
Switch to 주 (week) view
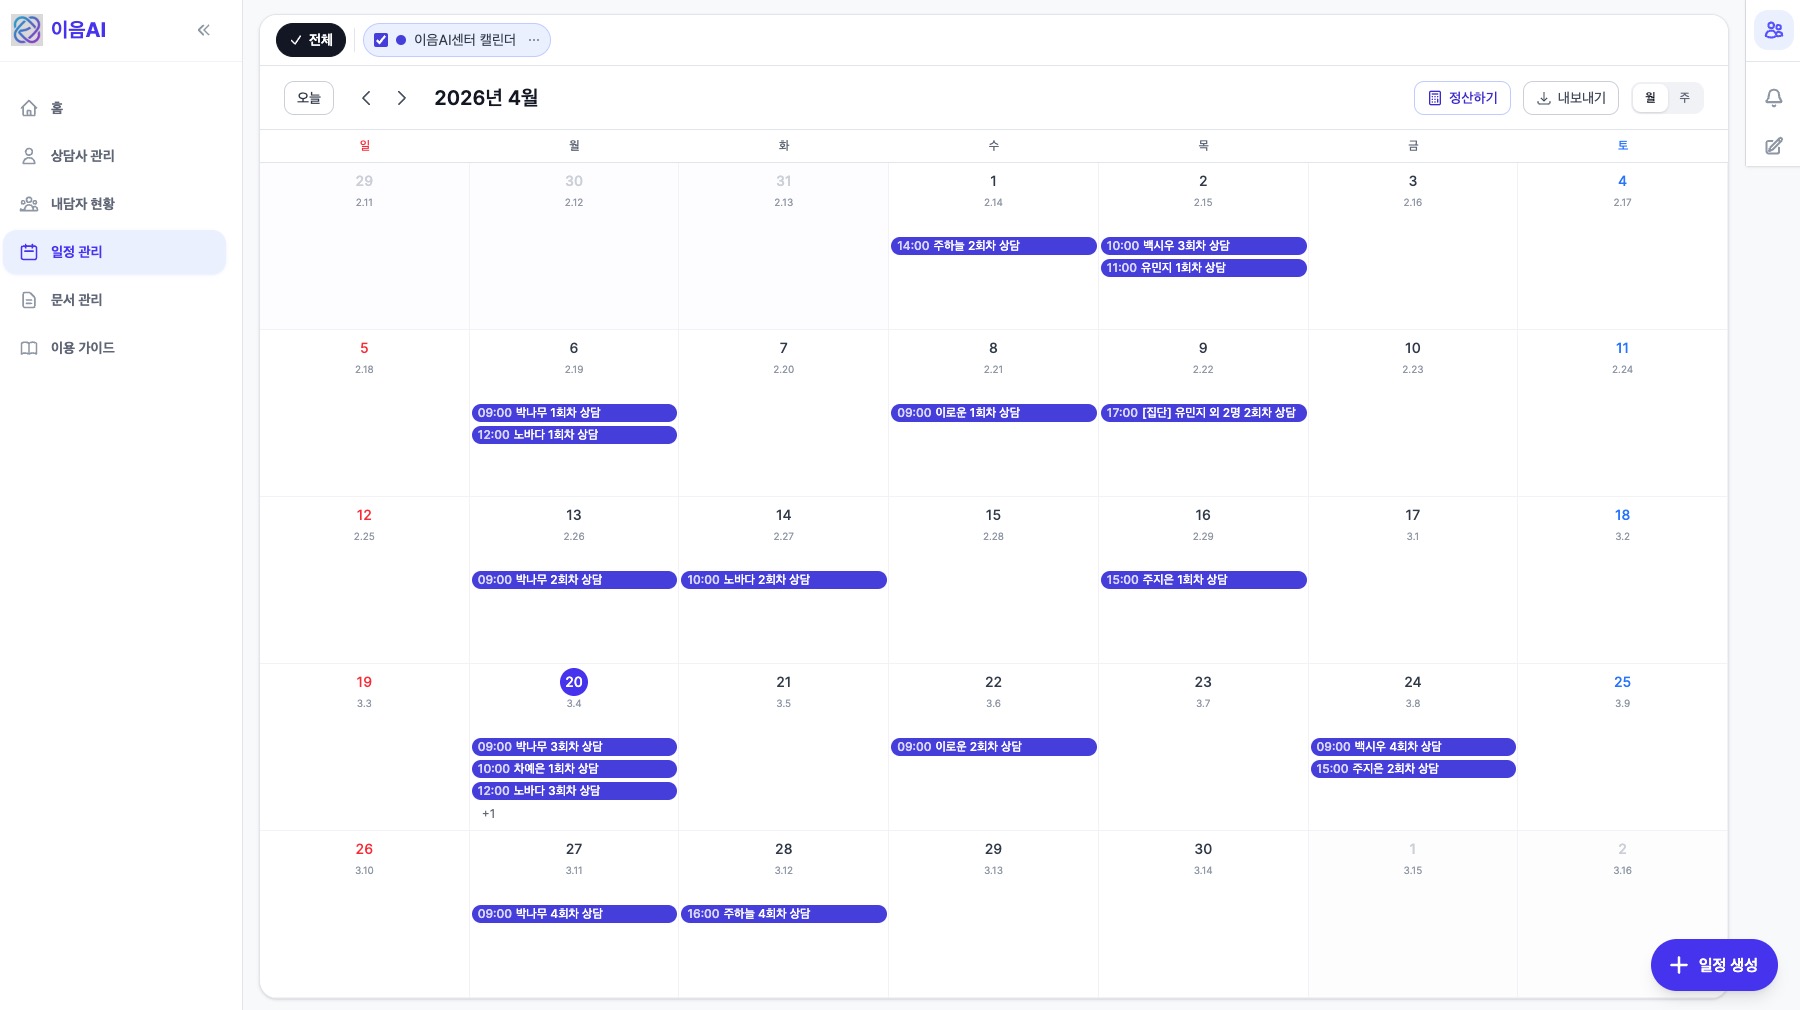[1685, 98]
